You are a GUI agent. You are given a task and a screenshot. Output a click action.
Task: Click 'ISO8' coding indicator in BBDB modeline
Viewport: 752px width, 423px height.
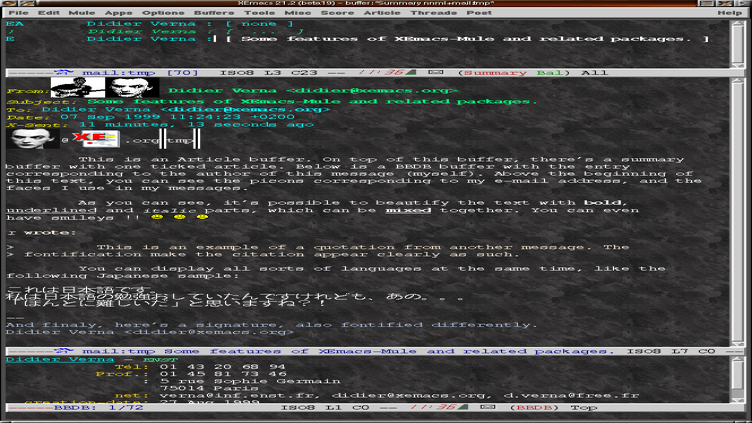[297, 408]
